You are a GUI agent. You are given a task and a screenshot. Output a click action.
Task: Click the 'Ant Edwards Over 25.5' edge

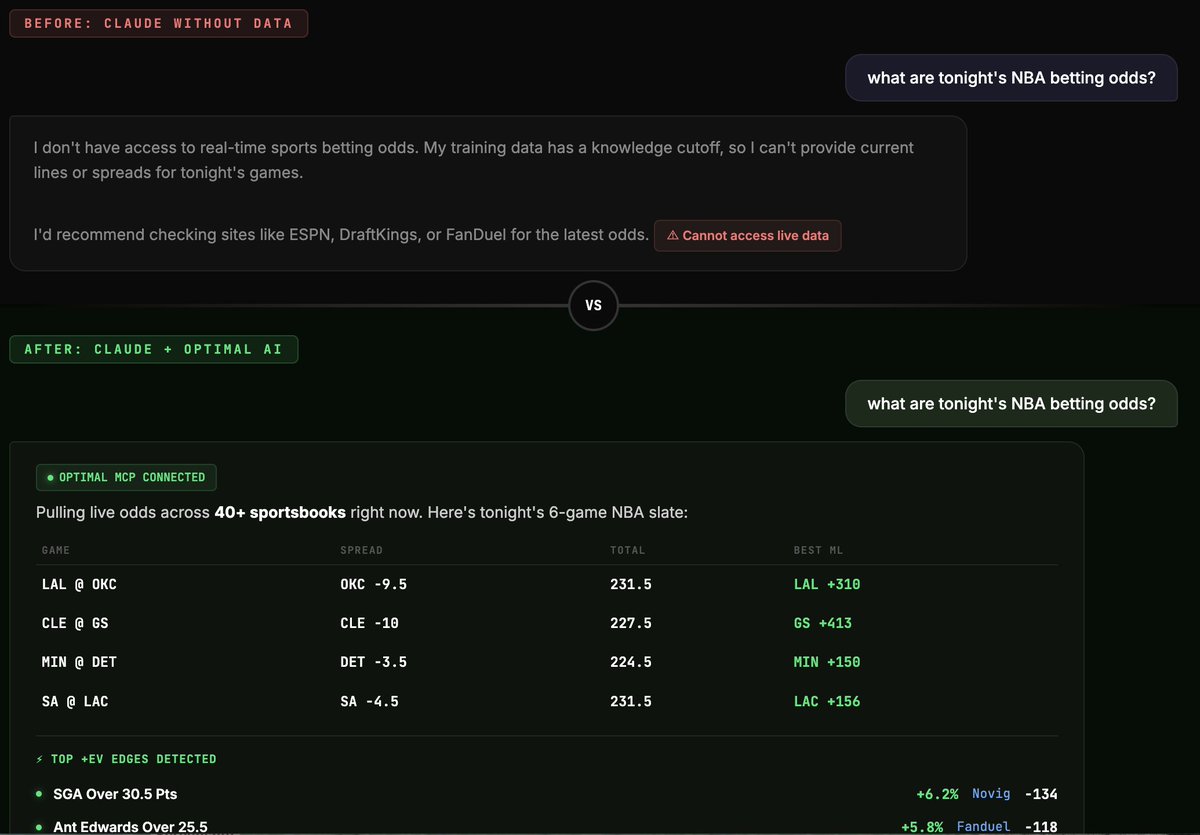(x=130, y=827)
